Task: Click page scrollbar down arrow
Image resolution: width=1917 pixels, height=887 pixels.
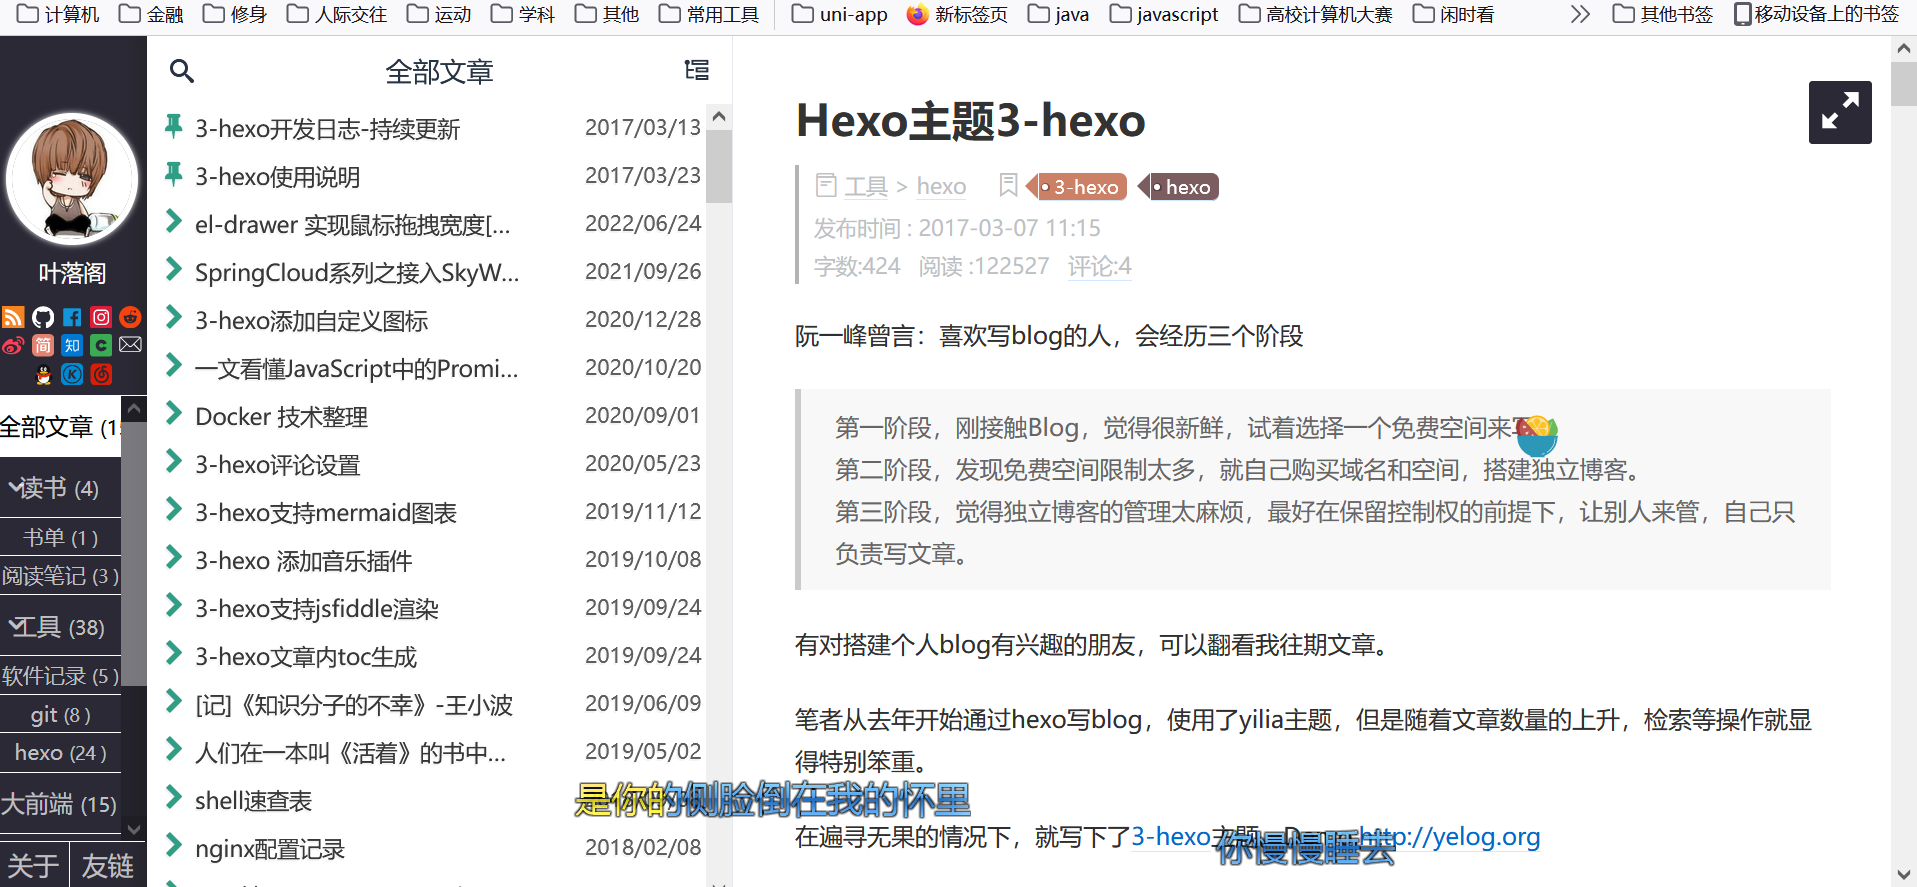Action: [1904, 874]
